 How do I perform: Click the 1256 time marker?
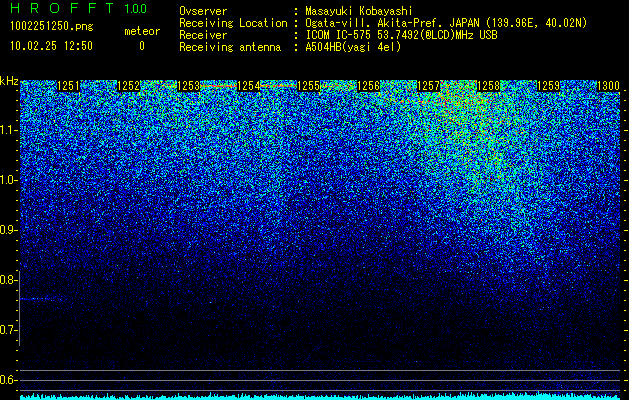tap(368, 86)
